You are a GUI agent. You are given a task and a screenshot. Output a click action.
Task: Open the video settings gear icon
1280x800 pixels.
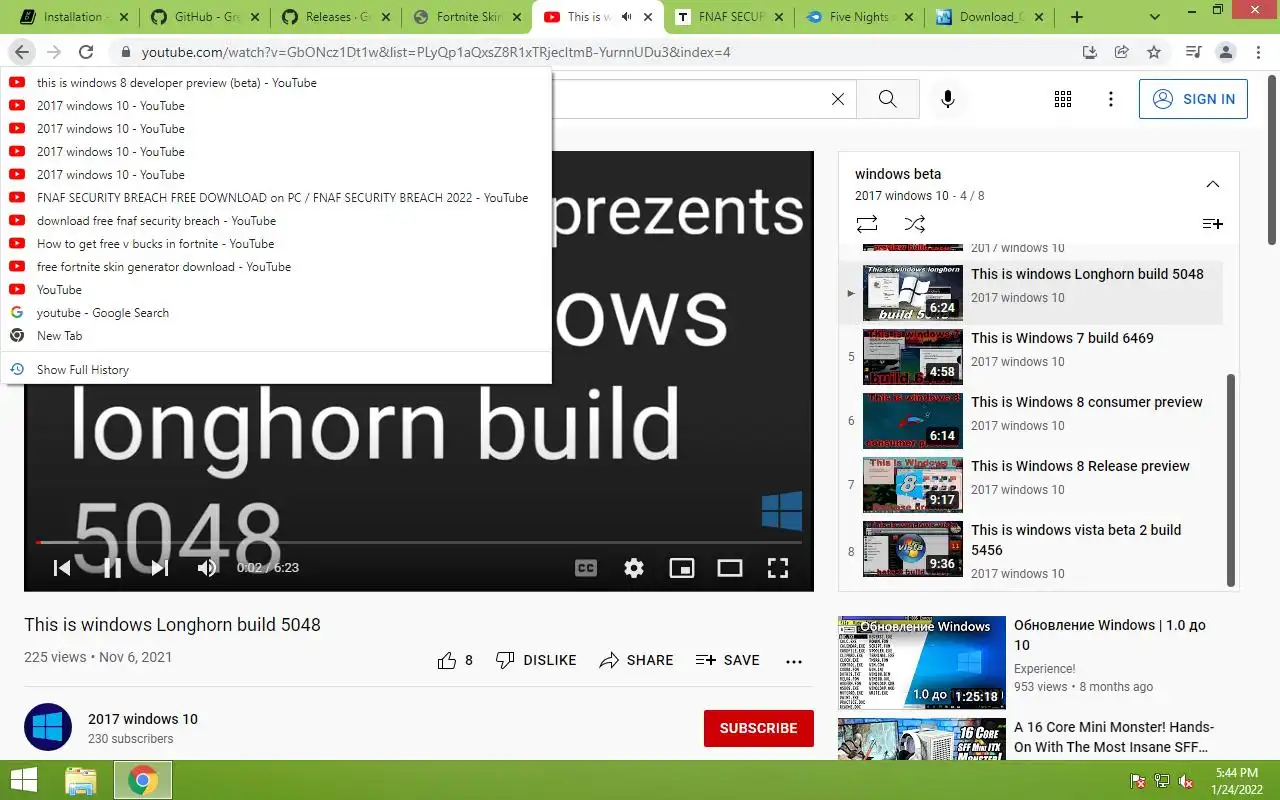tap(634, 568)
